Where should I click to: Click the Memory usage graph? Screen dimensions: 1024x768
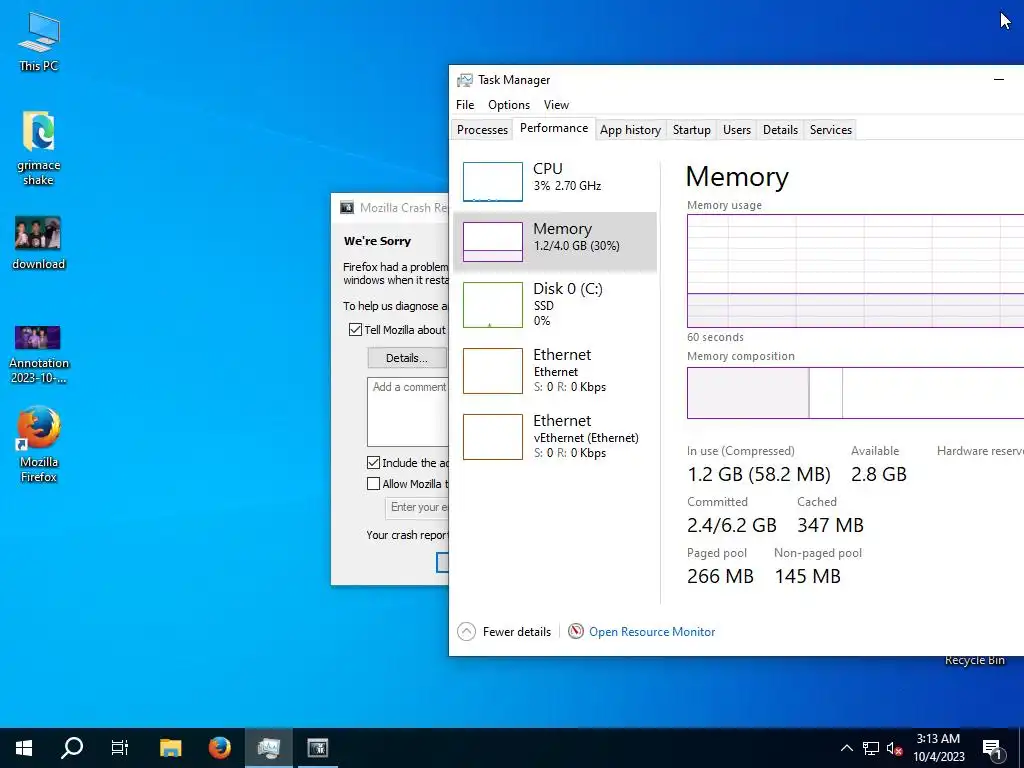856,271
